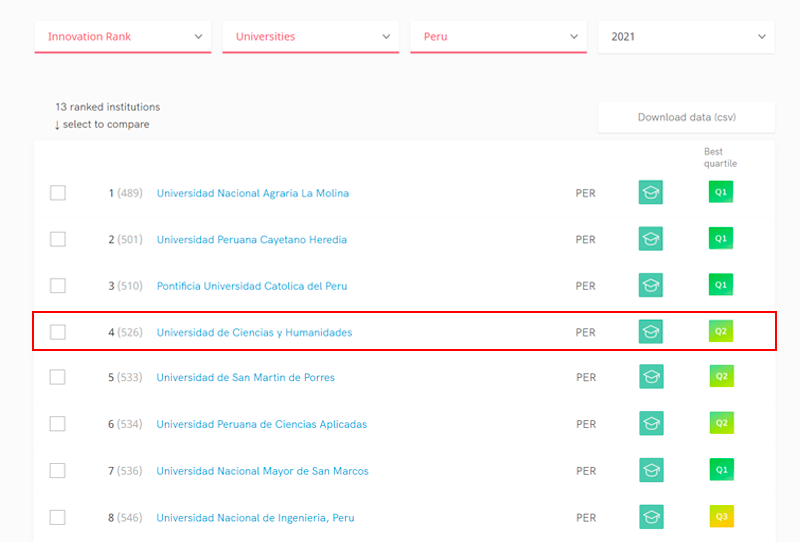Click the university icon for Universidad de San Martin de Porres
Viewport: 800px width, 542px height.
(651, 377)
